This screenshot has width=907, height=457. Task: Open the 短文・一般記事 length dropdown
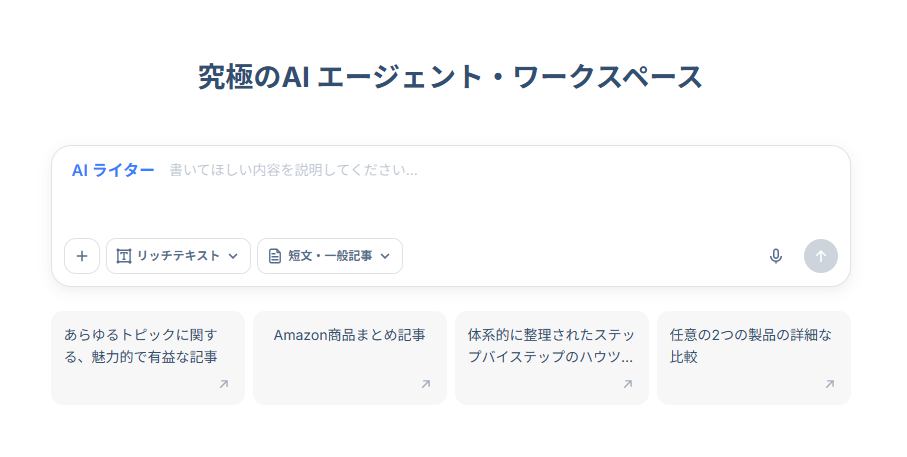click(330, 256)
